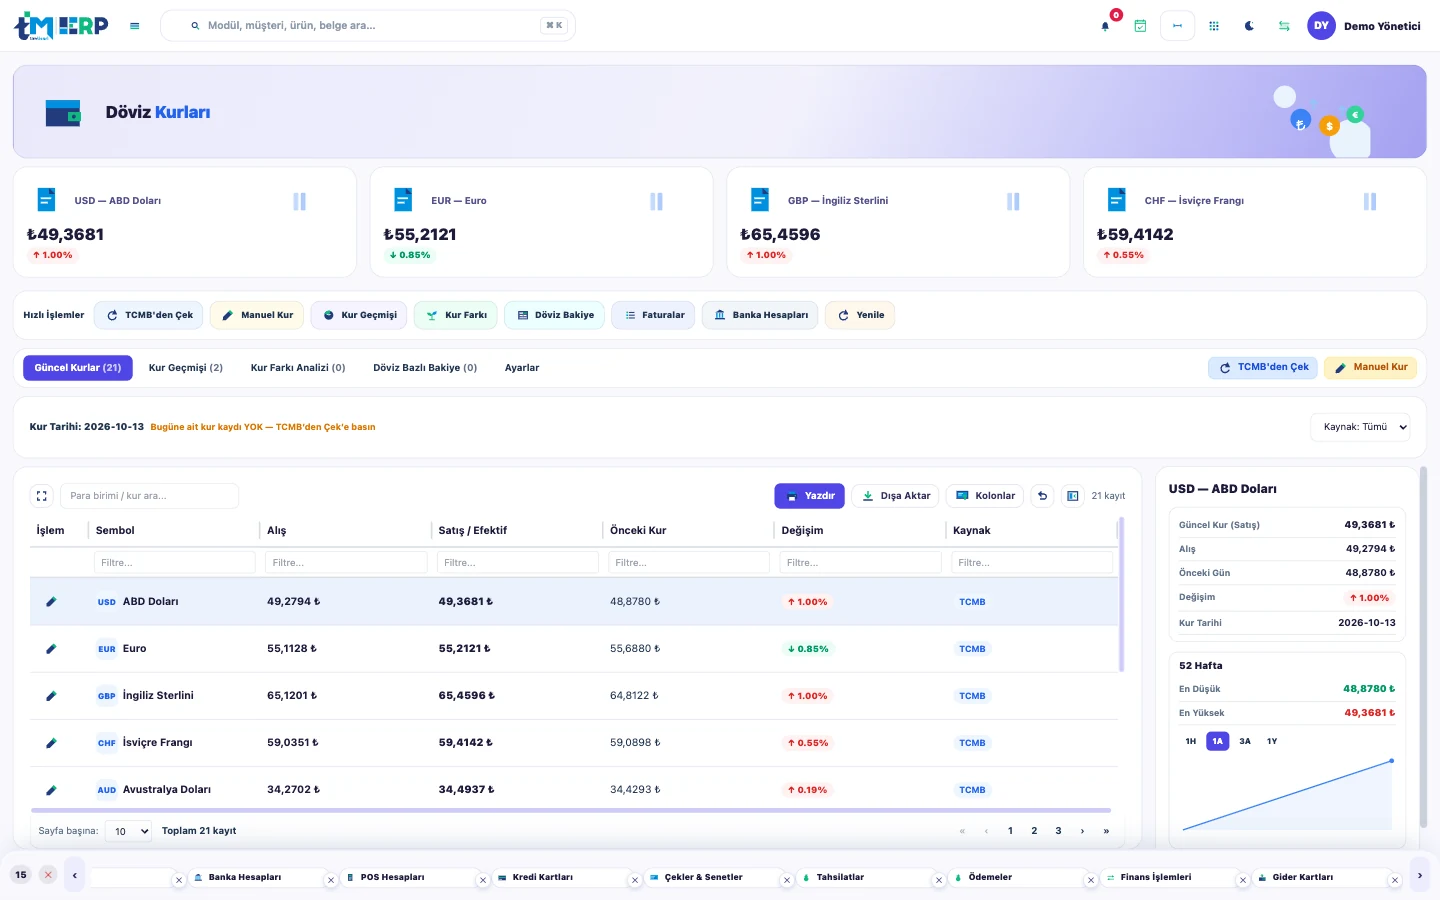Screen dimensions: 1440x900
Task: Edit the ABD Doları row pencil icon
Action: (x=51, y=602)
